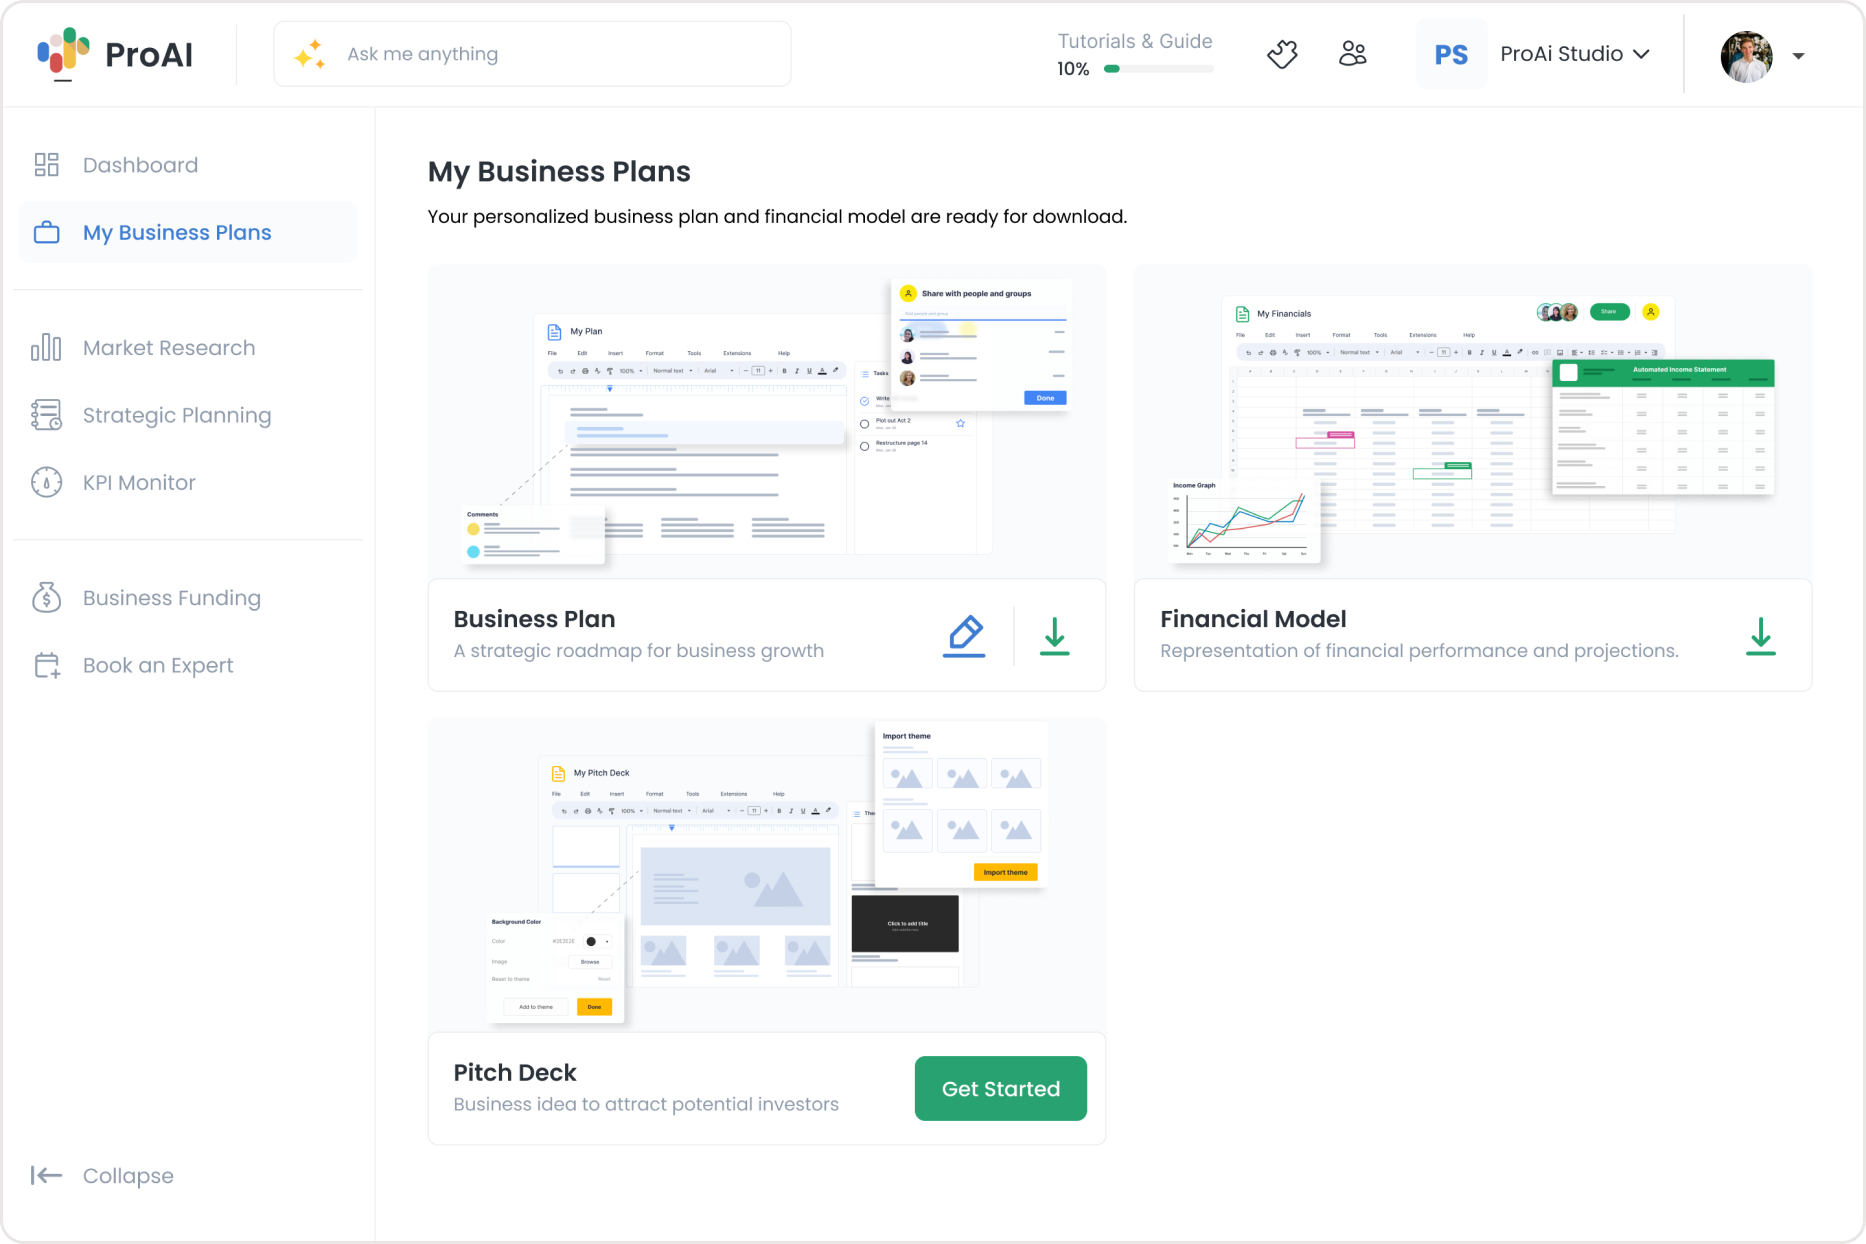Click Get Started on the Pitch Deck card
Image resolution: width=1866 pixels, height=1244 pixels.
1000,1088
